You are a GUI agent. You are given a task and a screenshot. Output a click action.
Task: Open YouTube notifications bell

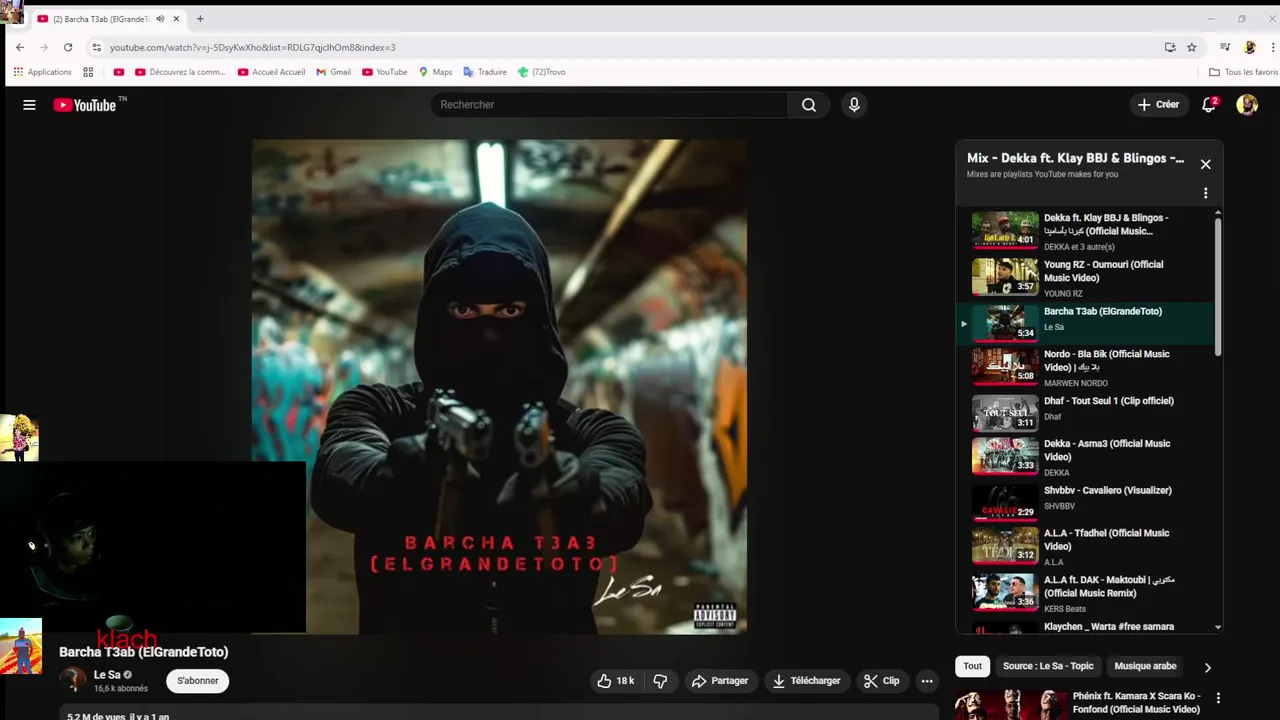pos(1209,105)
